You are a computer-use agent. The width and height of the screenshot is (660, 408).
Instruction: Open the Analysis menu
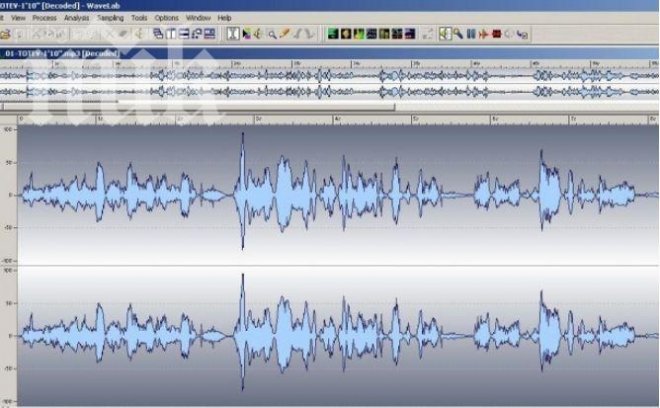click(x=76, y=18)
